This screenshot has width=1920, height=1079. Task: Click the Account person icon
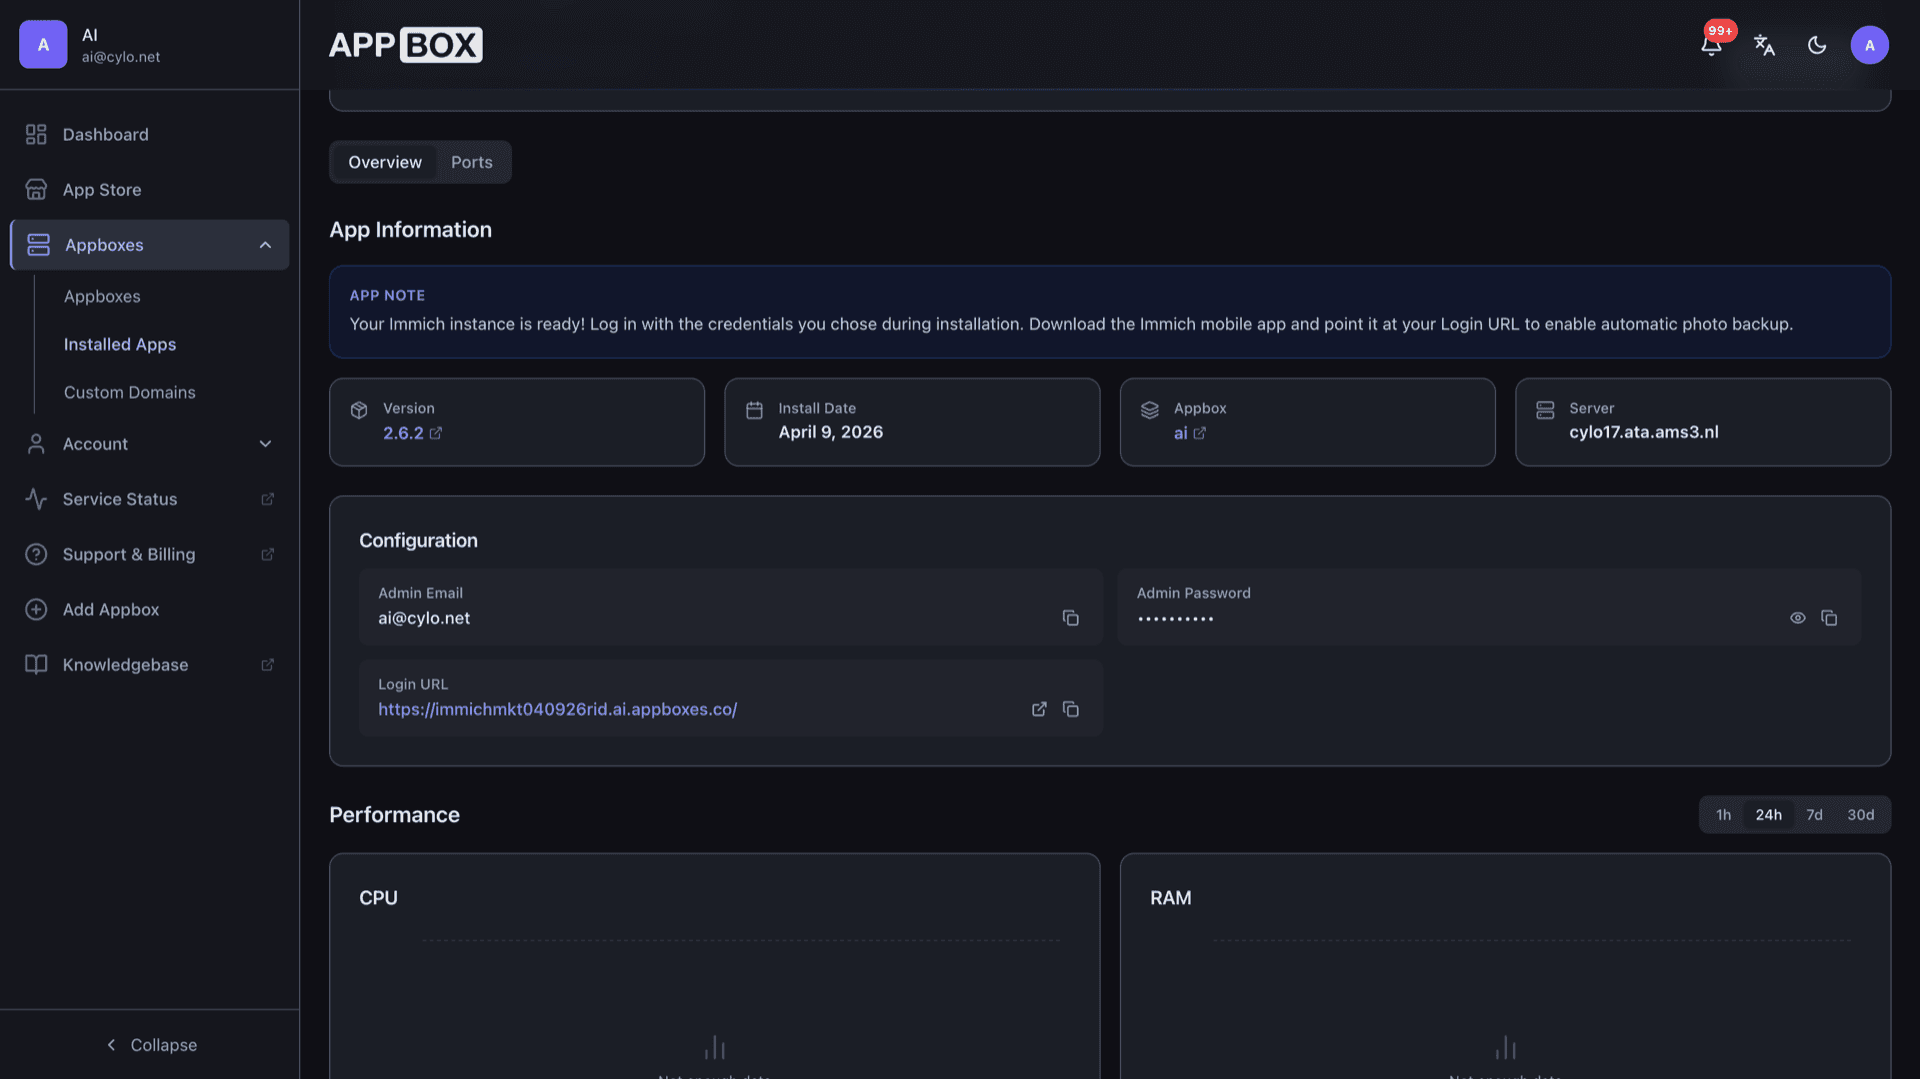pos(36,444)
